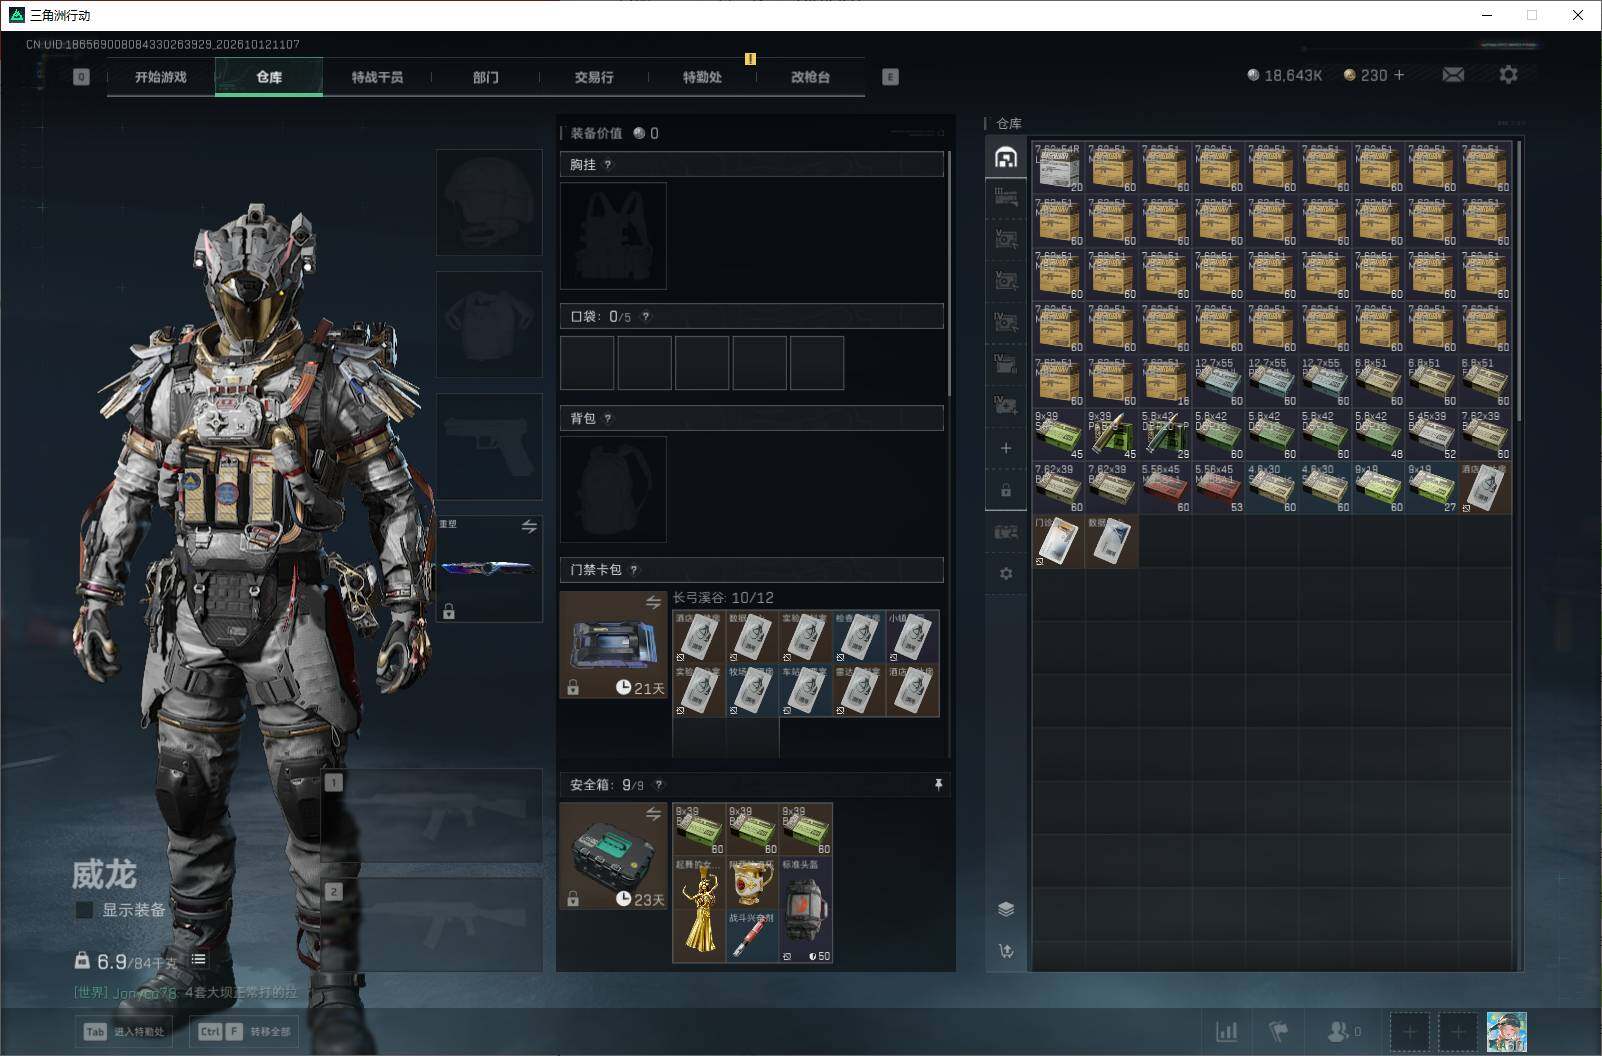1602x1056 pixels.
Task: Click the locked warehouse slot icon
Action: coord(1006,490)
